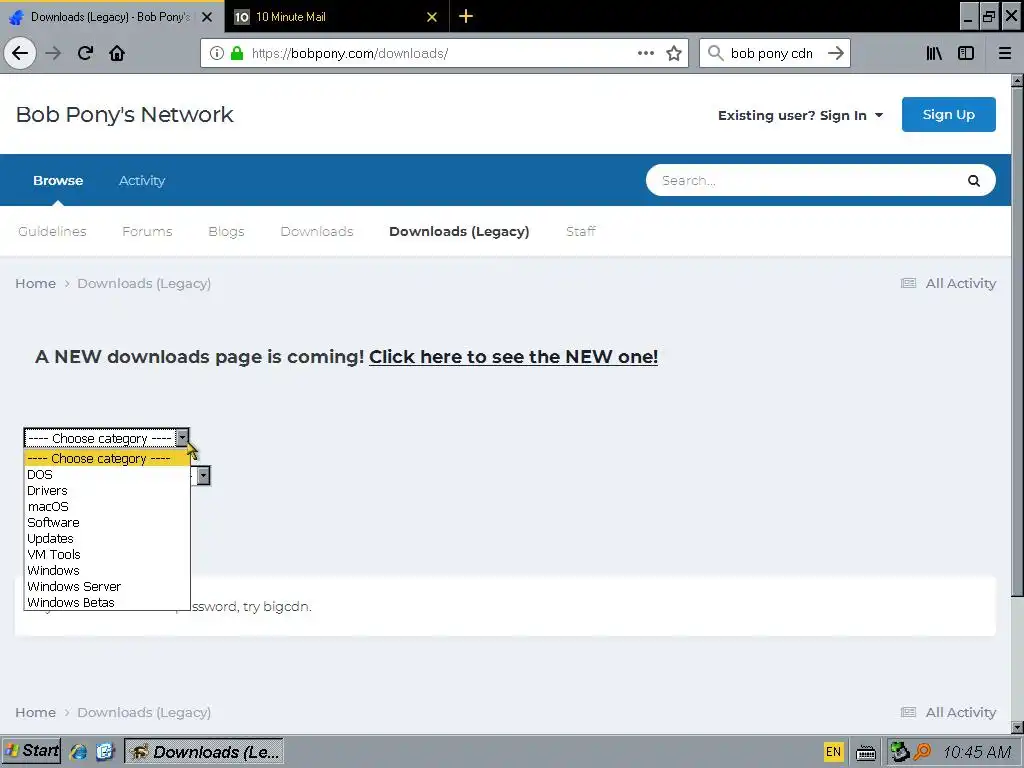
Task: Open the Library icon in toolbar
Action: [x=934, y=53]
